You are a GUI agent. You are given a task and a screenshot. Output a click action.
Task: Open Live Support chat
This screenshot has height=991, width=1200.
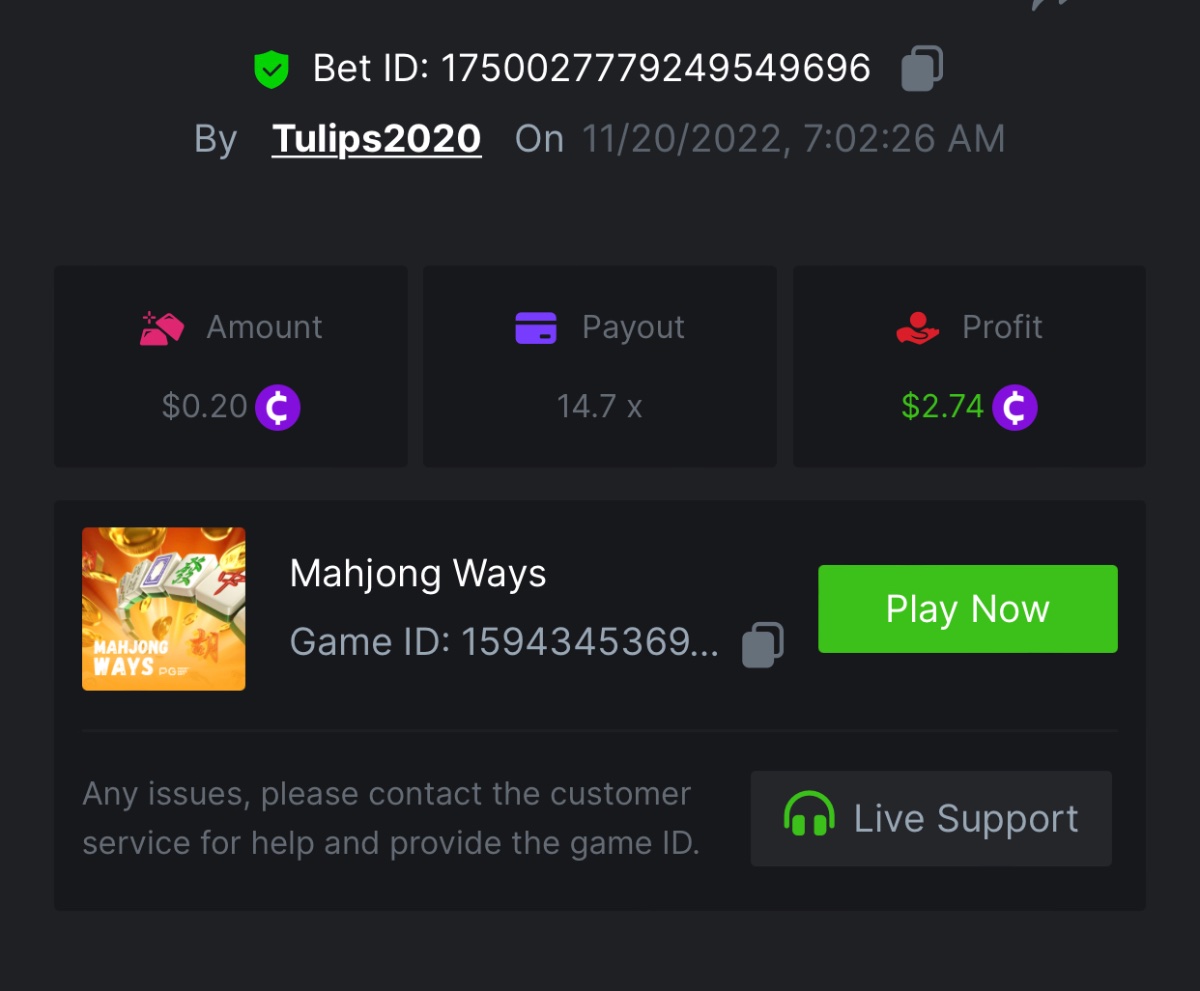pos(930,818)
